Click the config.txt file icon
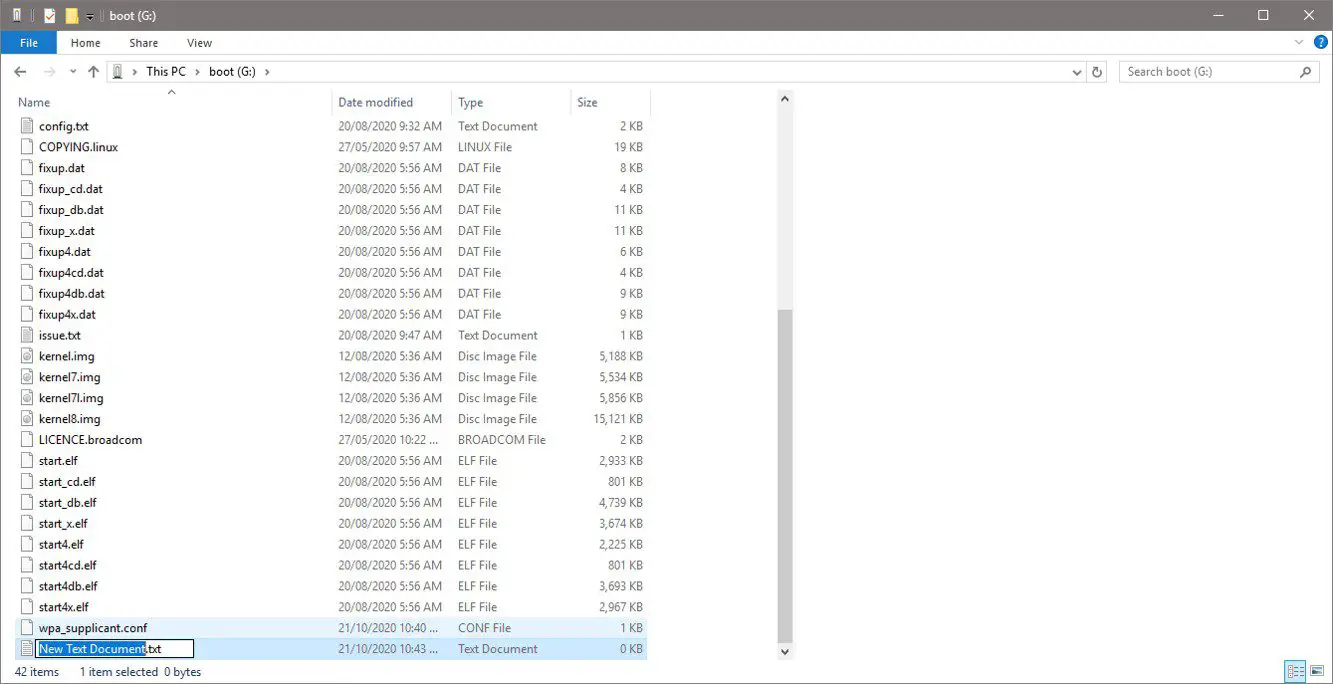 [x=27, y=127]
